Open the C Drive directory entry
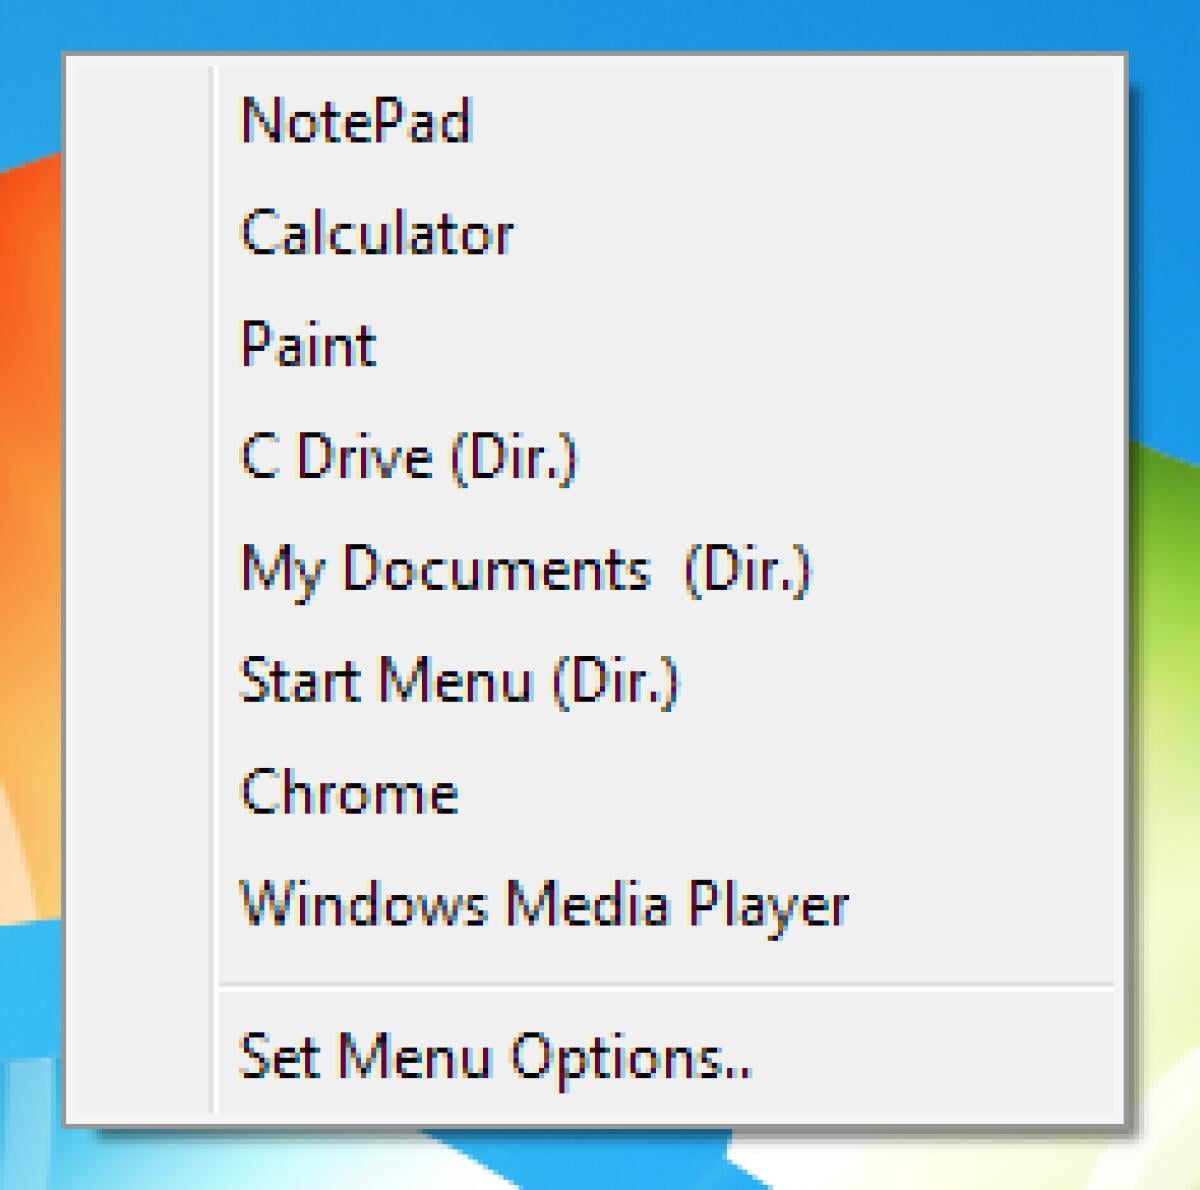1200x1190 pixels. pyautogui.click(x=410, y=457)
